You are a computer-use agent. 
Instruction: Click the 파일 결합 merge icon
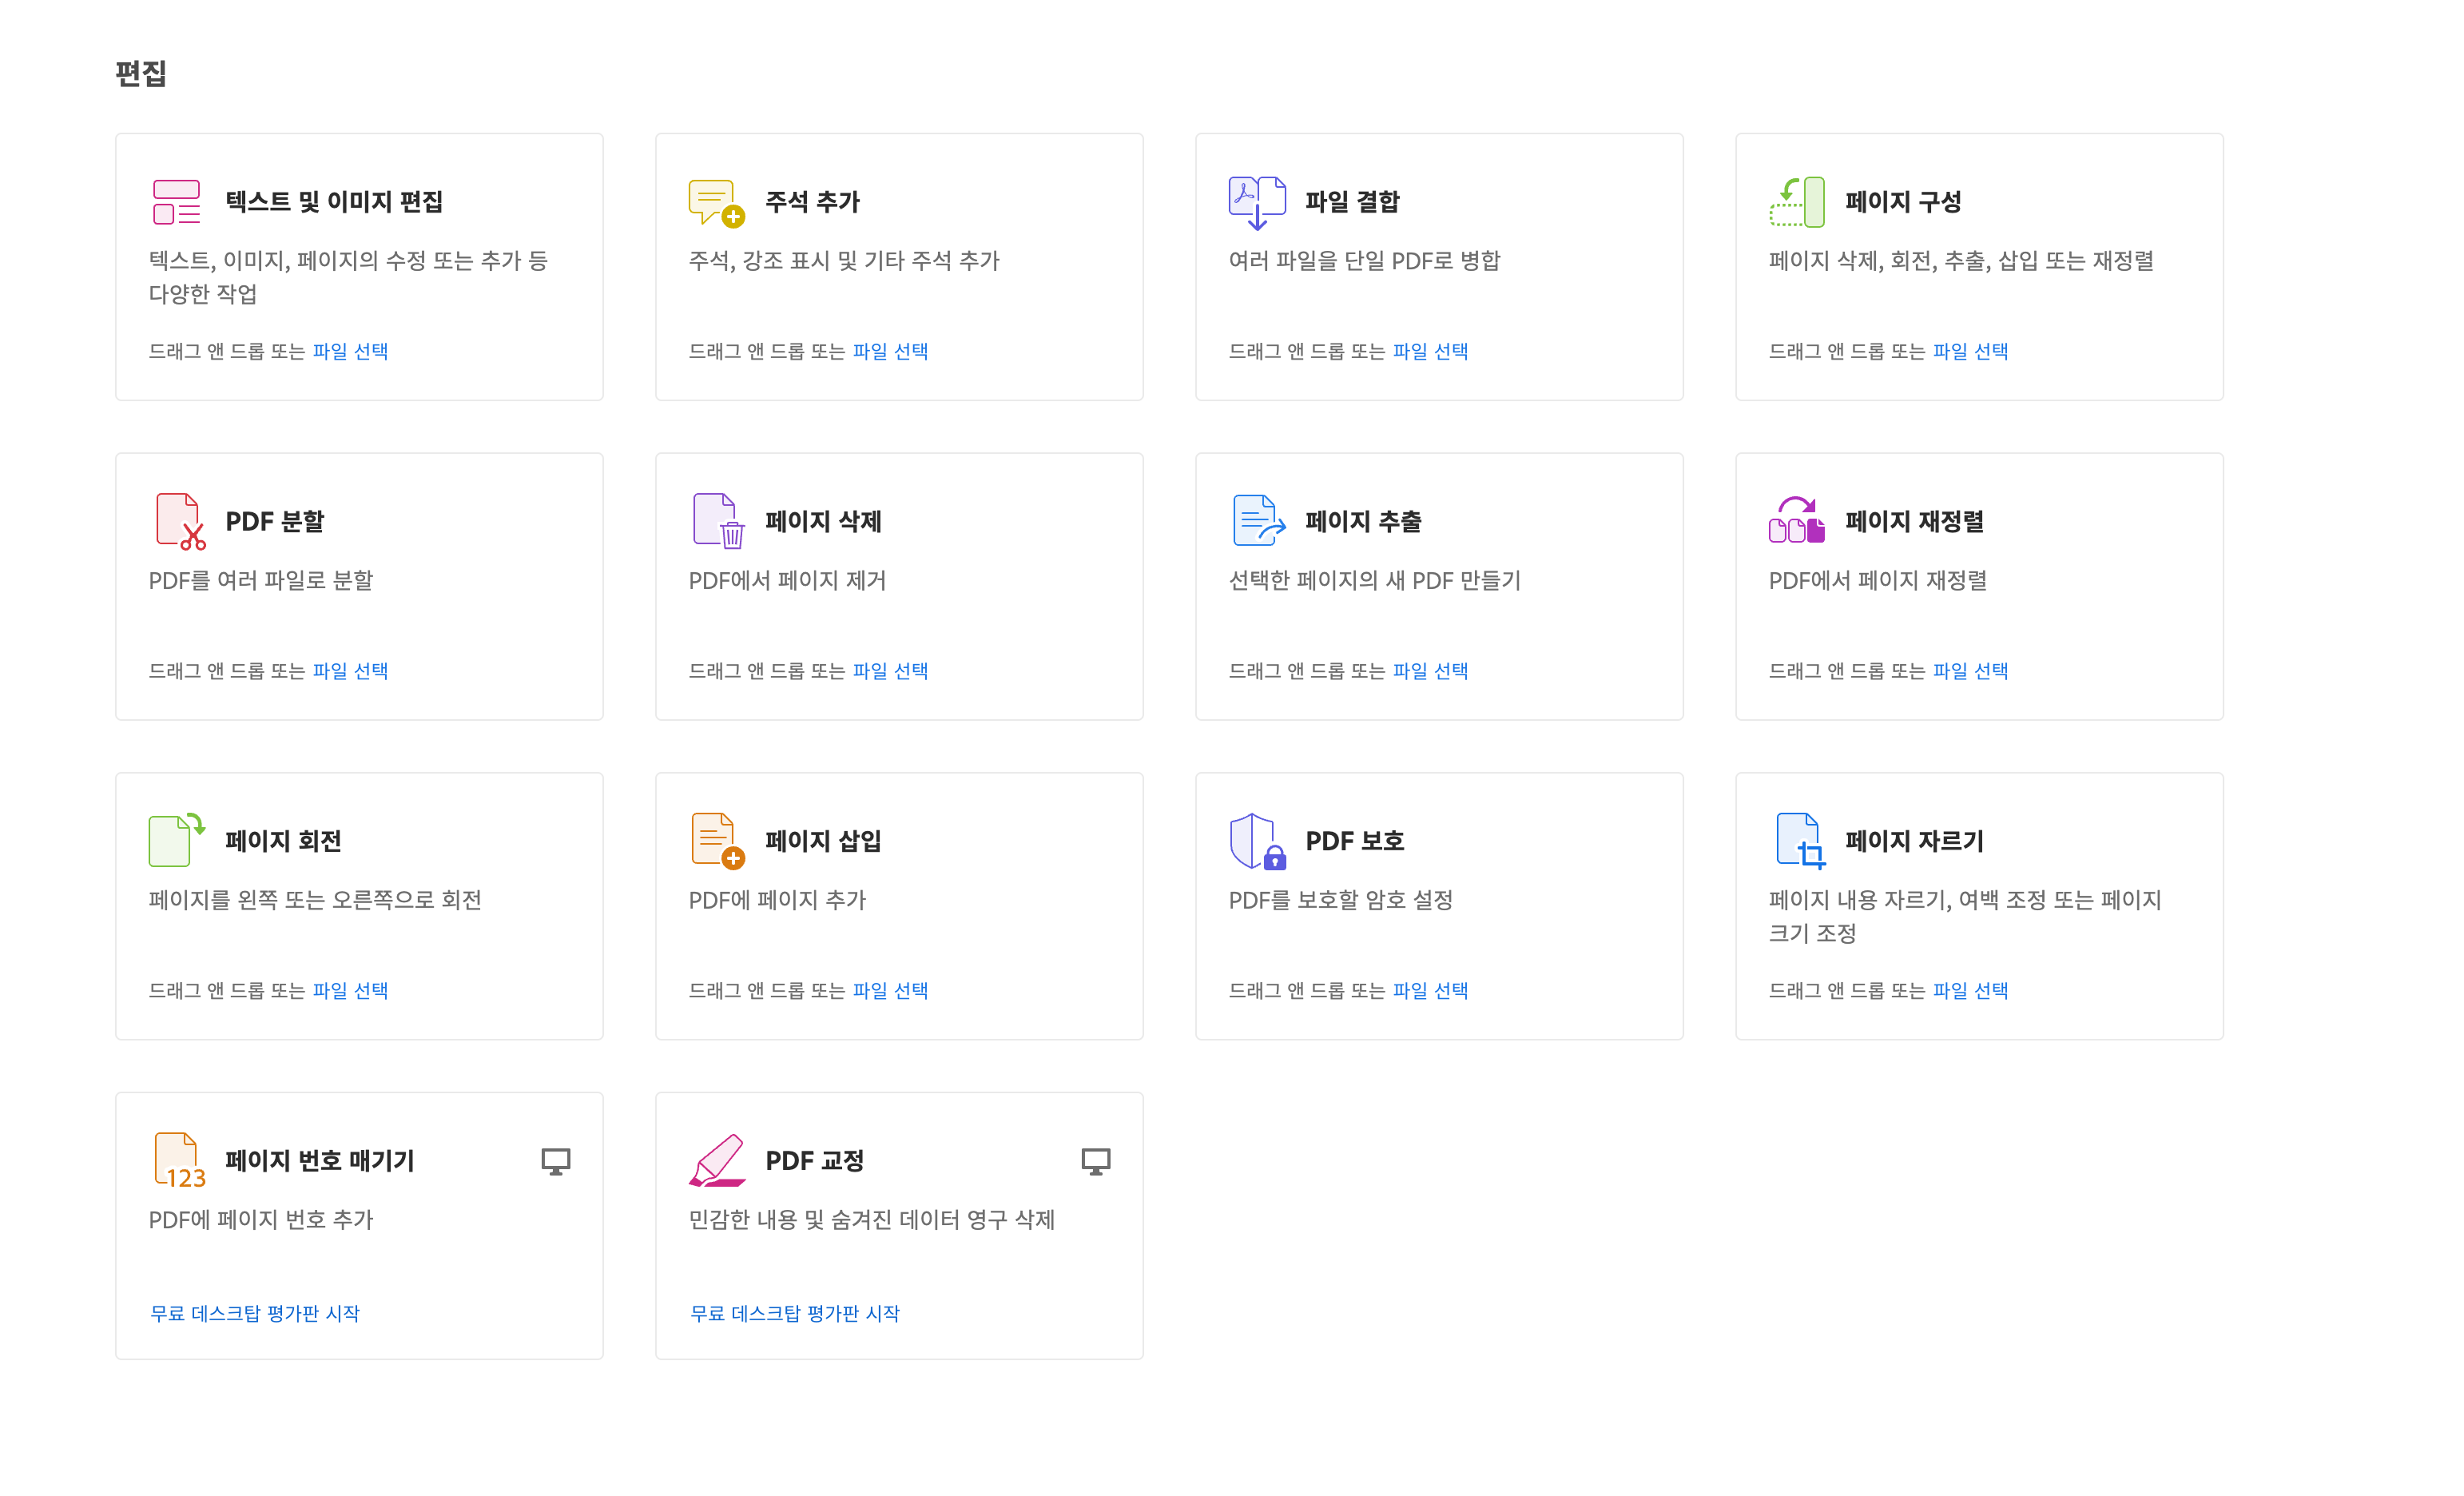pyautogui.click(x=1257, y=202)
